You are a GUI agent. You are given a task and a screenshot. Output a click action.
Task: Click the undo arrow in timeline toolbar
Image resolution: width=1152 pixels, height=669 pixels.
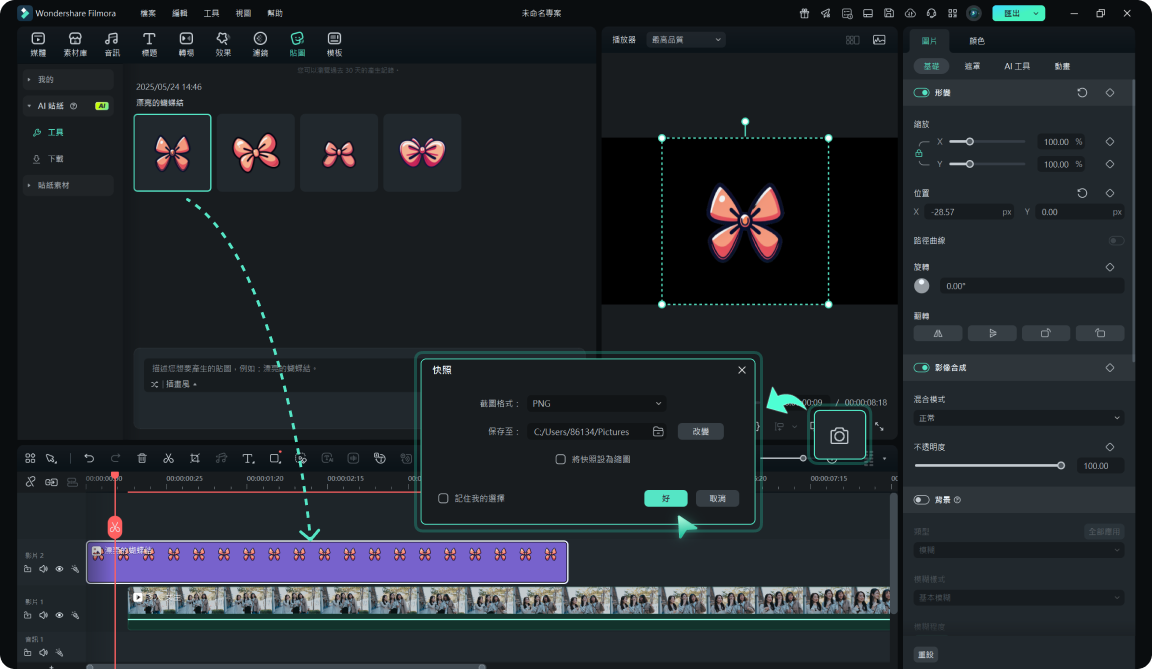tap(89, 458)
